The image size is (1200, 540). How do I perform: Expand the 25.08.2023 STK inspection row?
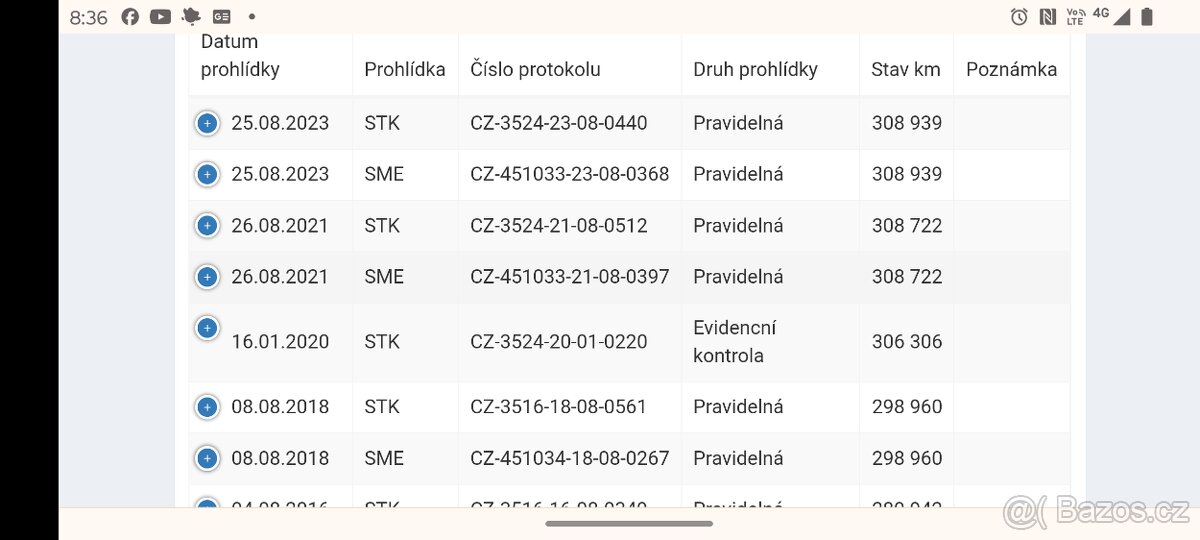click(207, 123)
